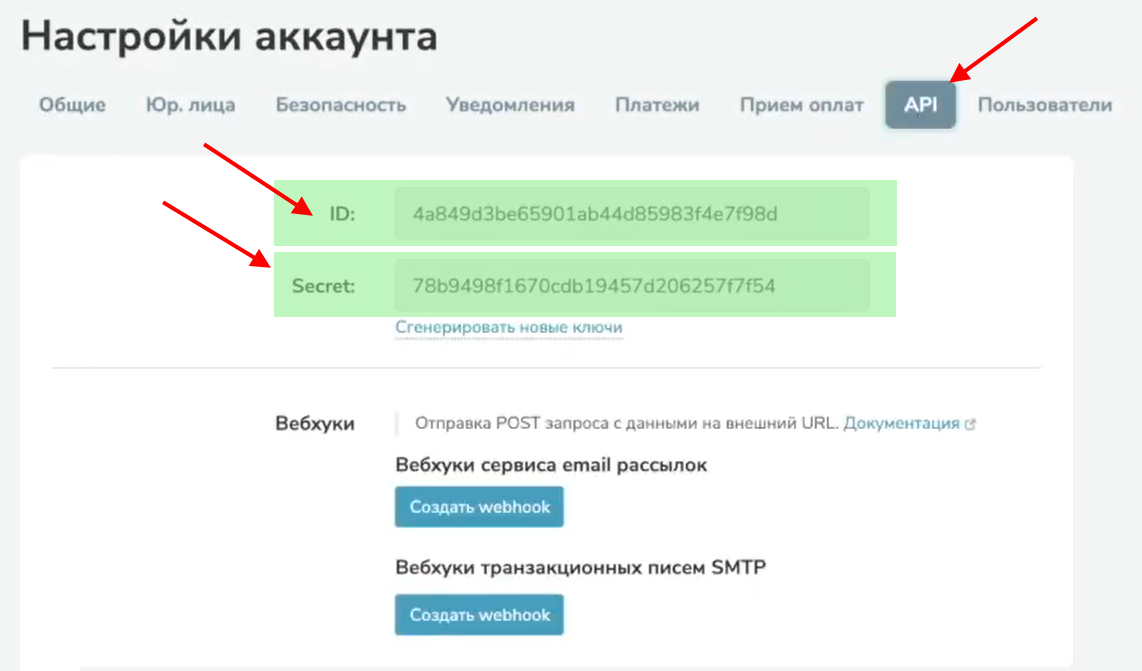Click the Вебхуки транзакционных писем SMTP heading
1142x671 pixels.
pyautogui.click(x=580, y=569)
